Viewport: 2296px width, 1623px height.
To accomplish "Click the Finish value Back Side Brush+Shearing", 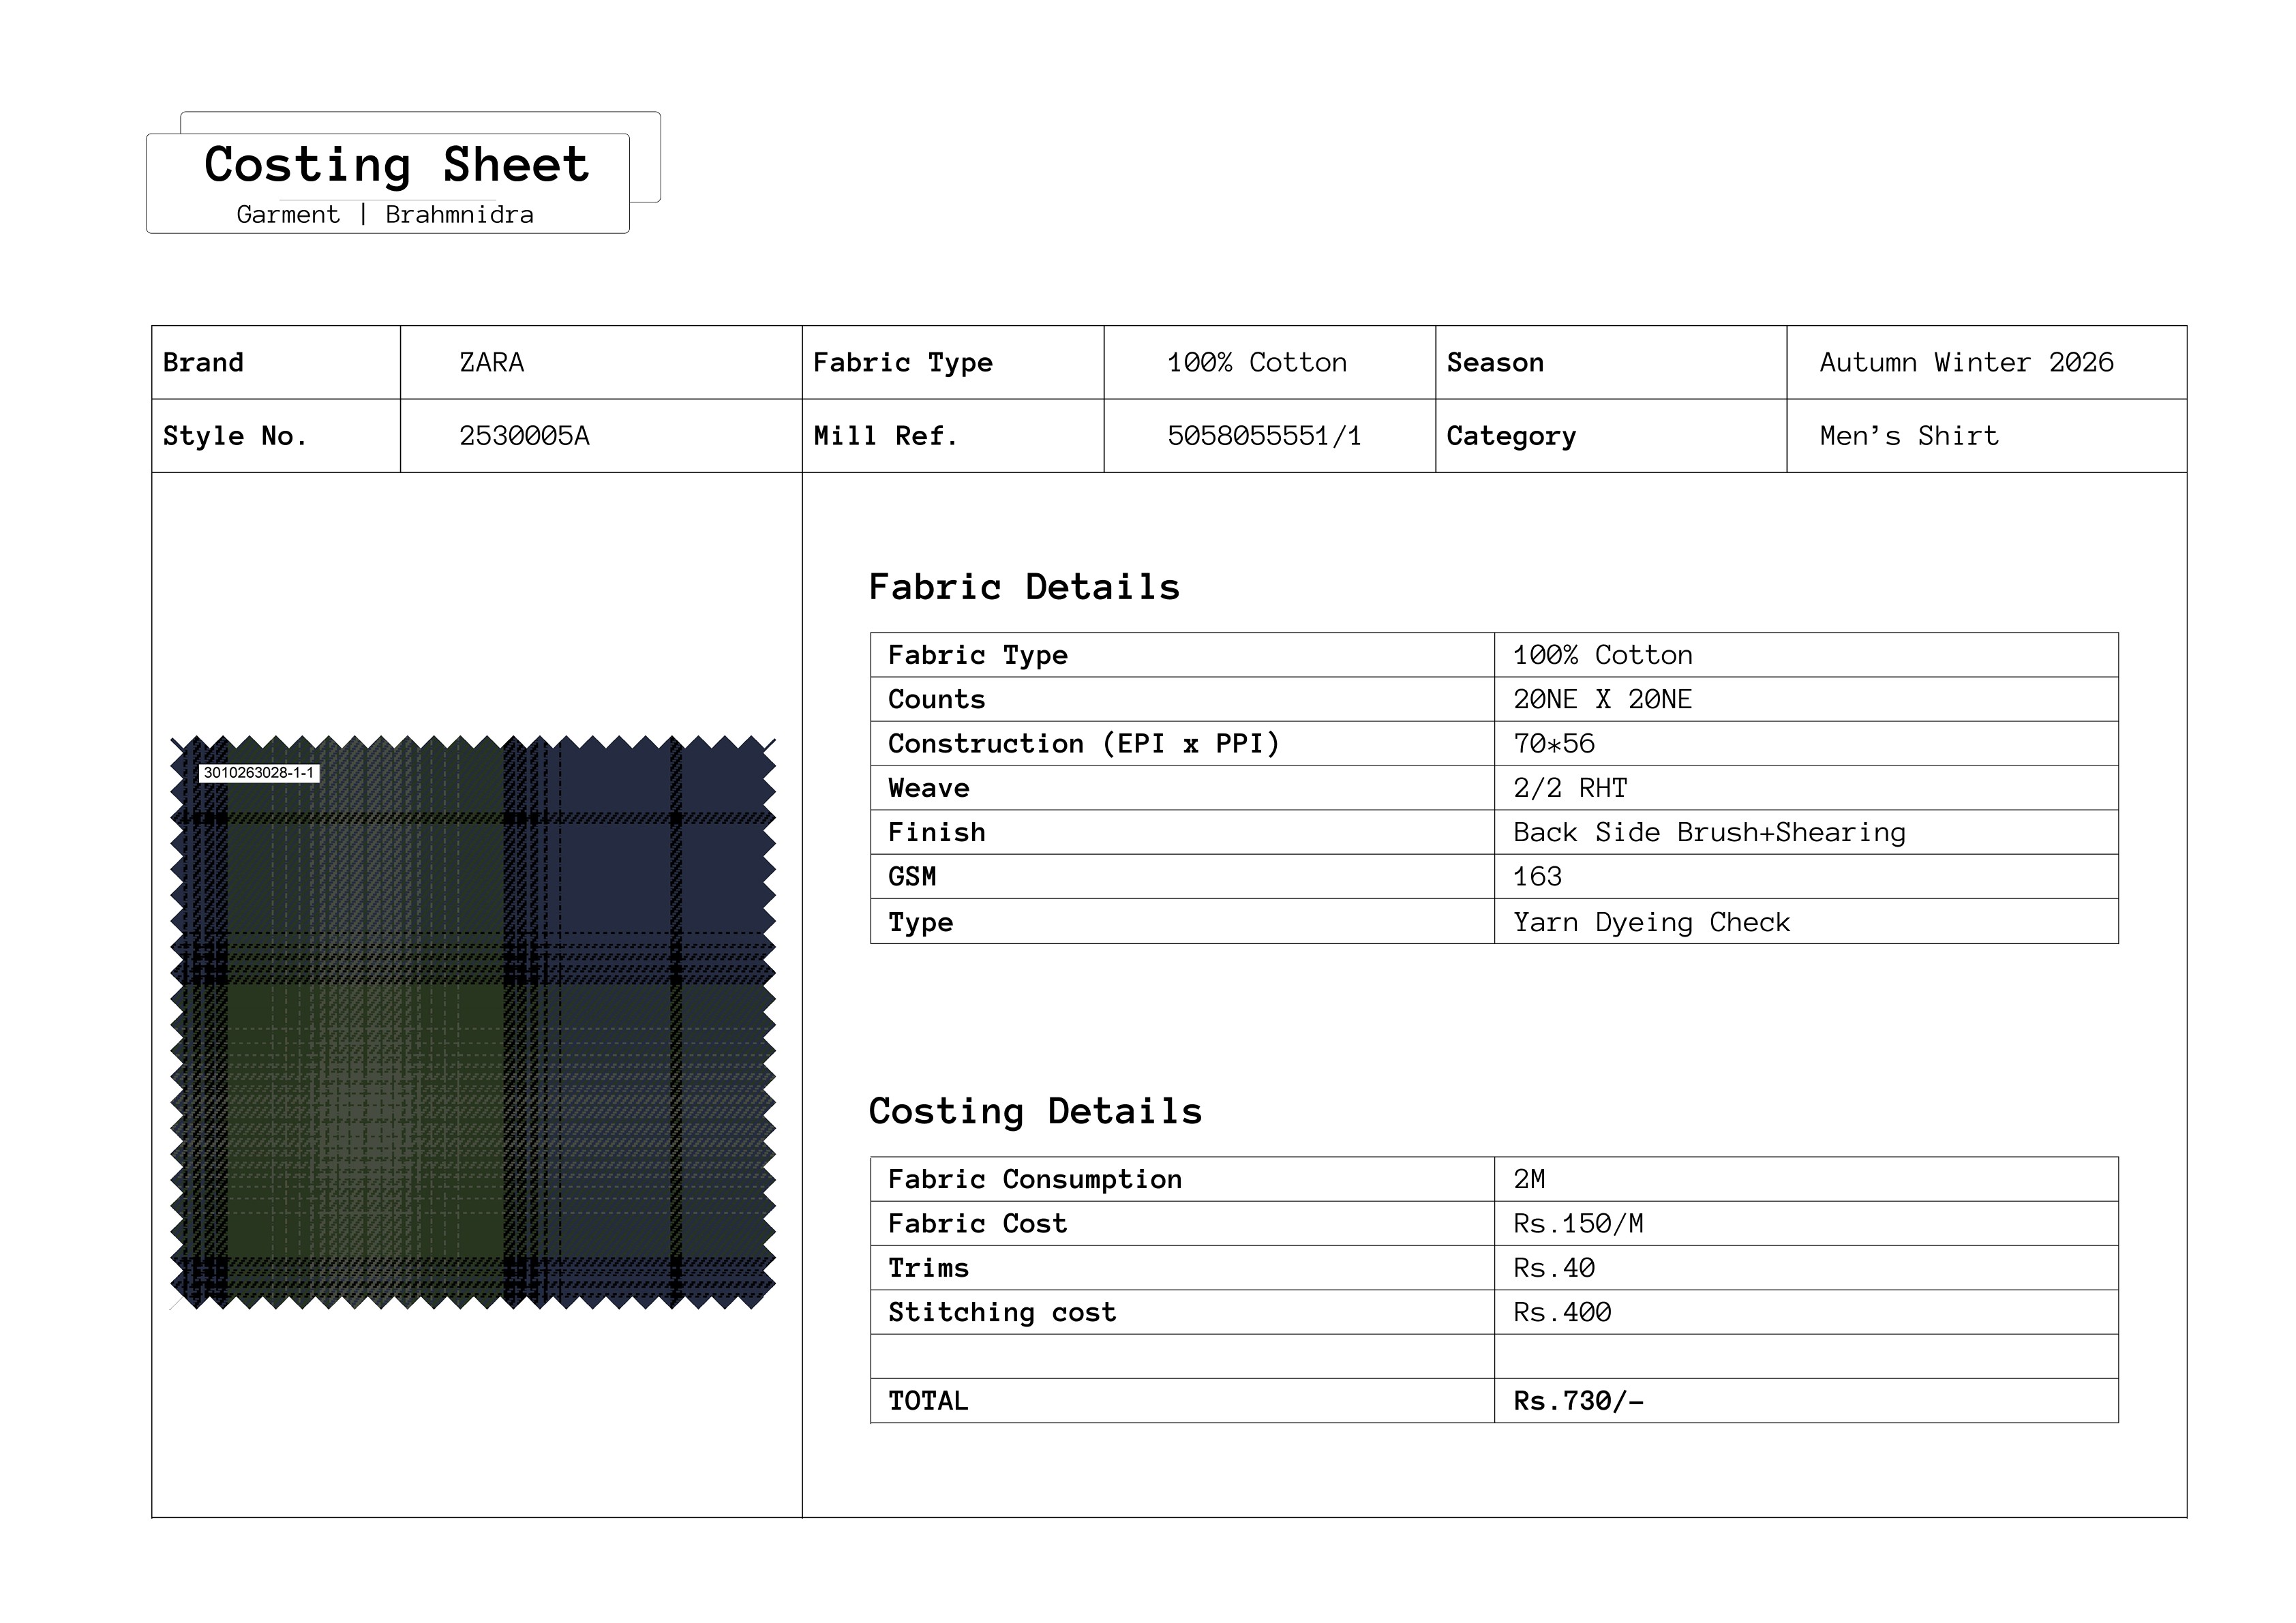I will (1708, 833).
